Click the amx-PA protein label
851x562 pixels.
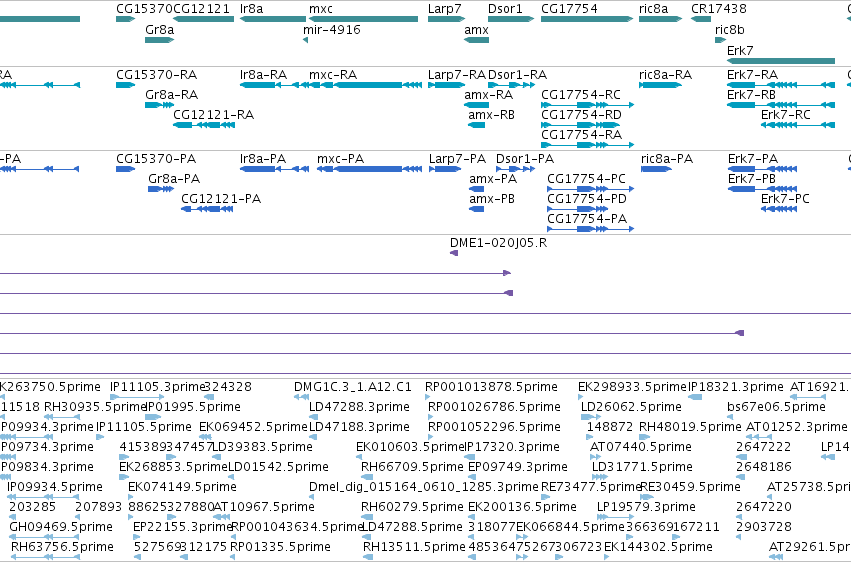tap(493, 178)
